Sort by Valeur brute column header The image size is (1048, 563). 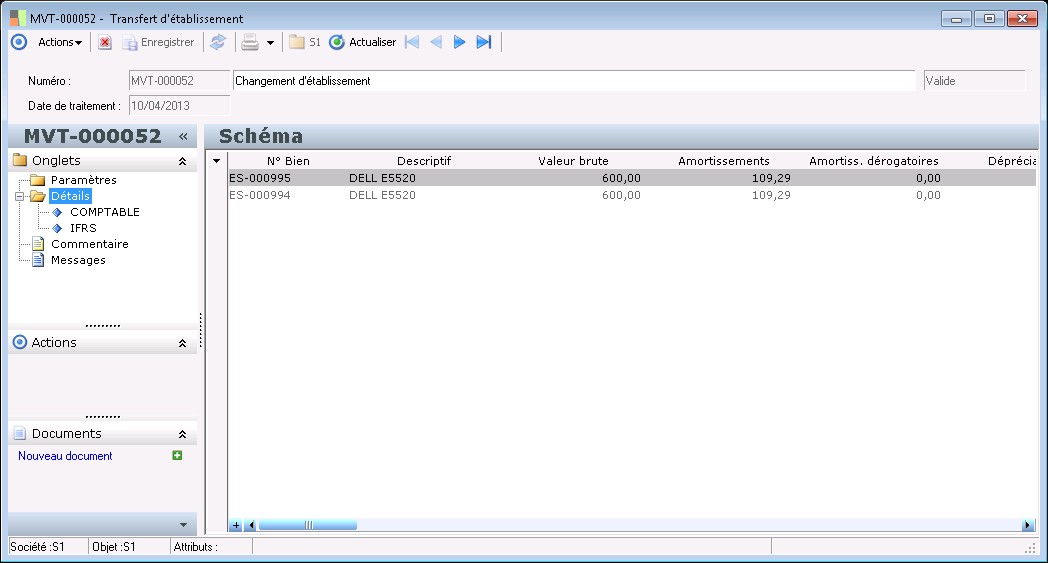[573, 161]
